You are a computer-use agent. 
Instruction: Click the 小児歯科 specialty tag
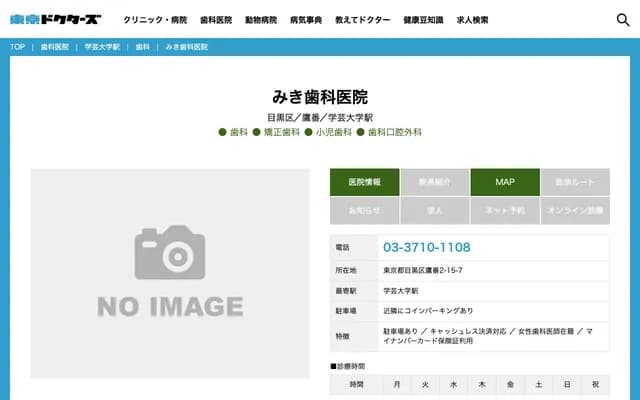333,132
